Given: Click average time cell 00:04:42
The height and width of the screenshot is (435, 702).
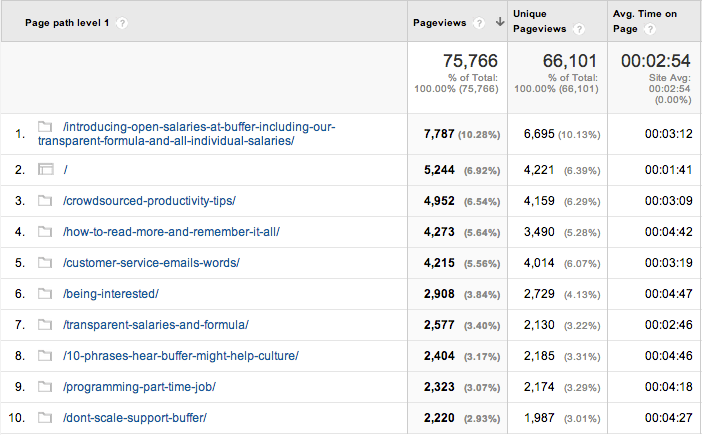Looking at the screenshot, I should tap(669, 232).
